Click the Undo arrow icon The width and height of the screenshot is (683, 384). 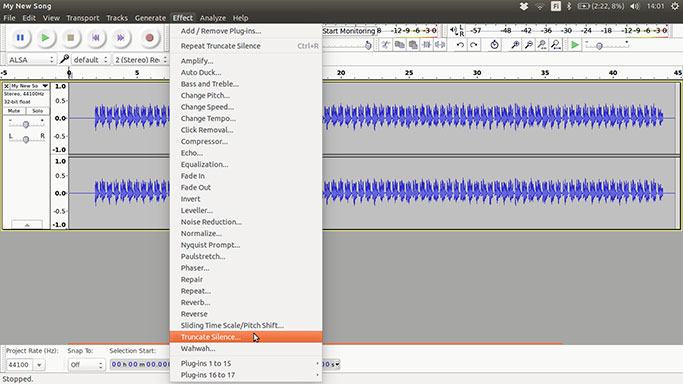point(460,45)
